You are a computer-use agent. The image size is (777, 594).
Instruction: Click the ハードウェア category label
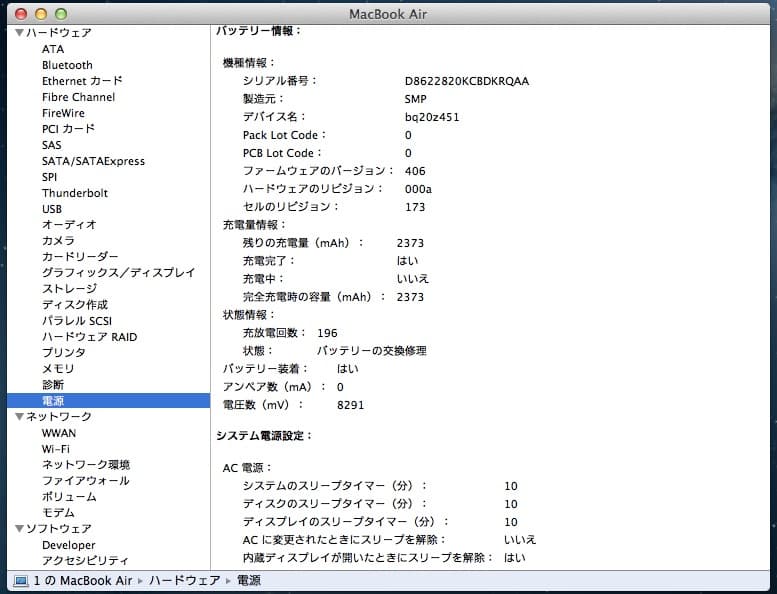[58, 33]
